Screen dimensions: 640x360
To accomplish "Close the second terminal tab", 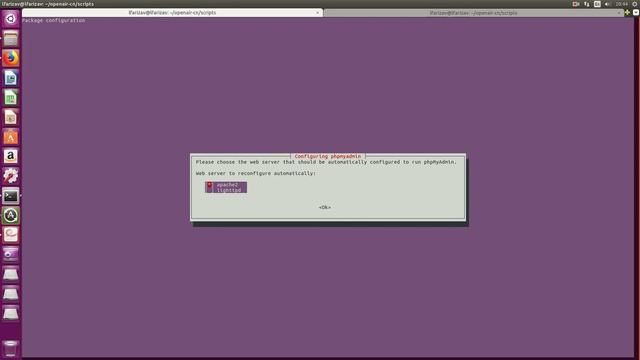I will (619, 13).
